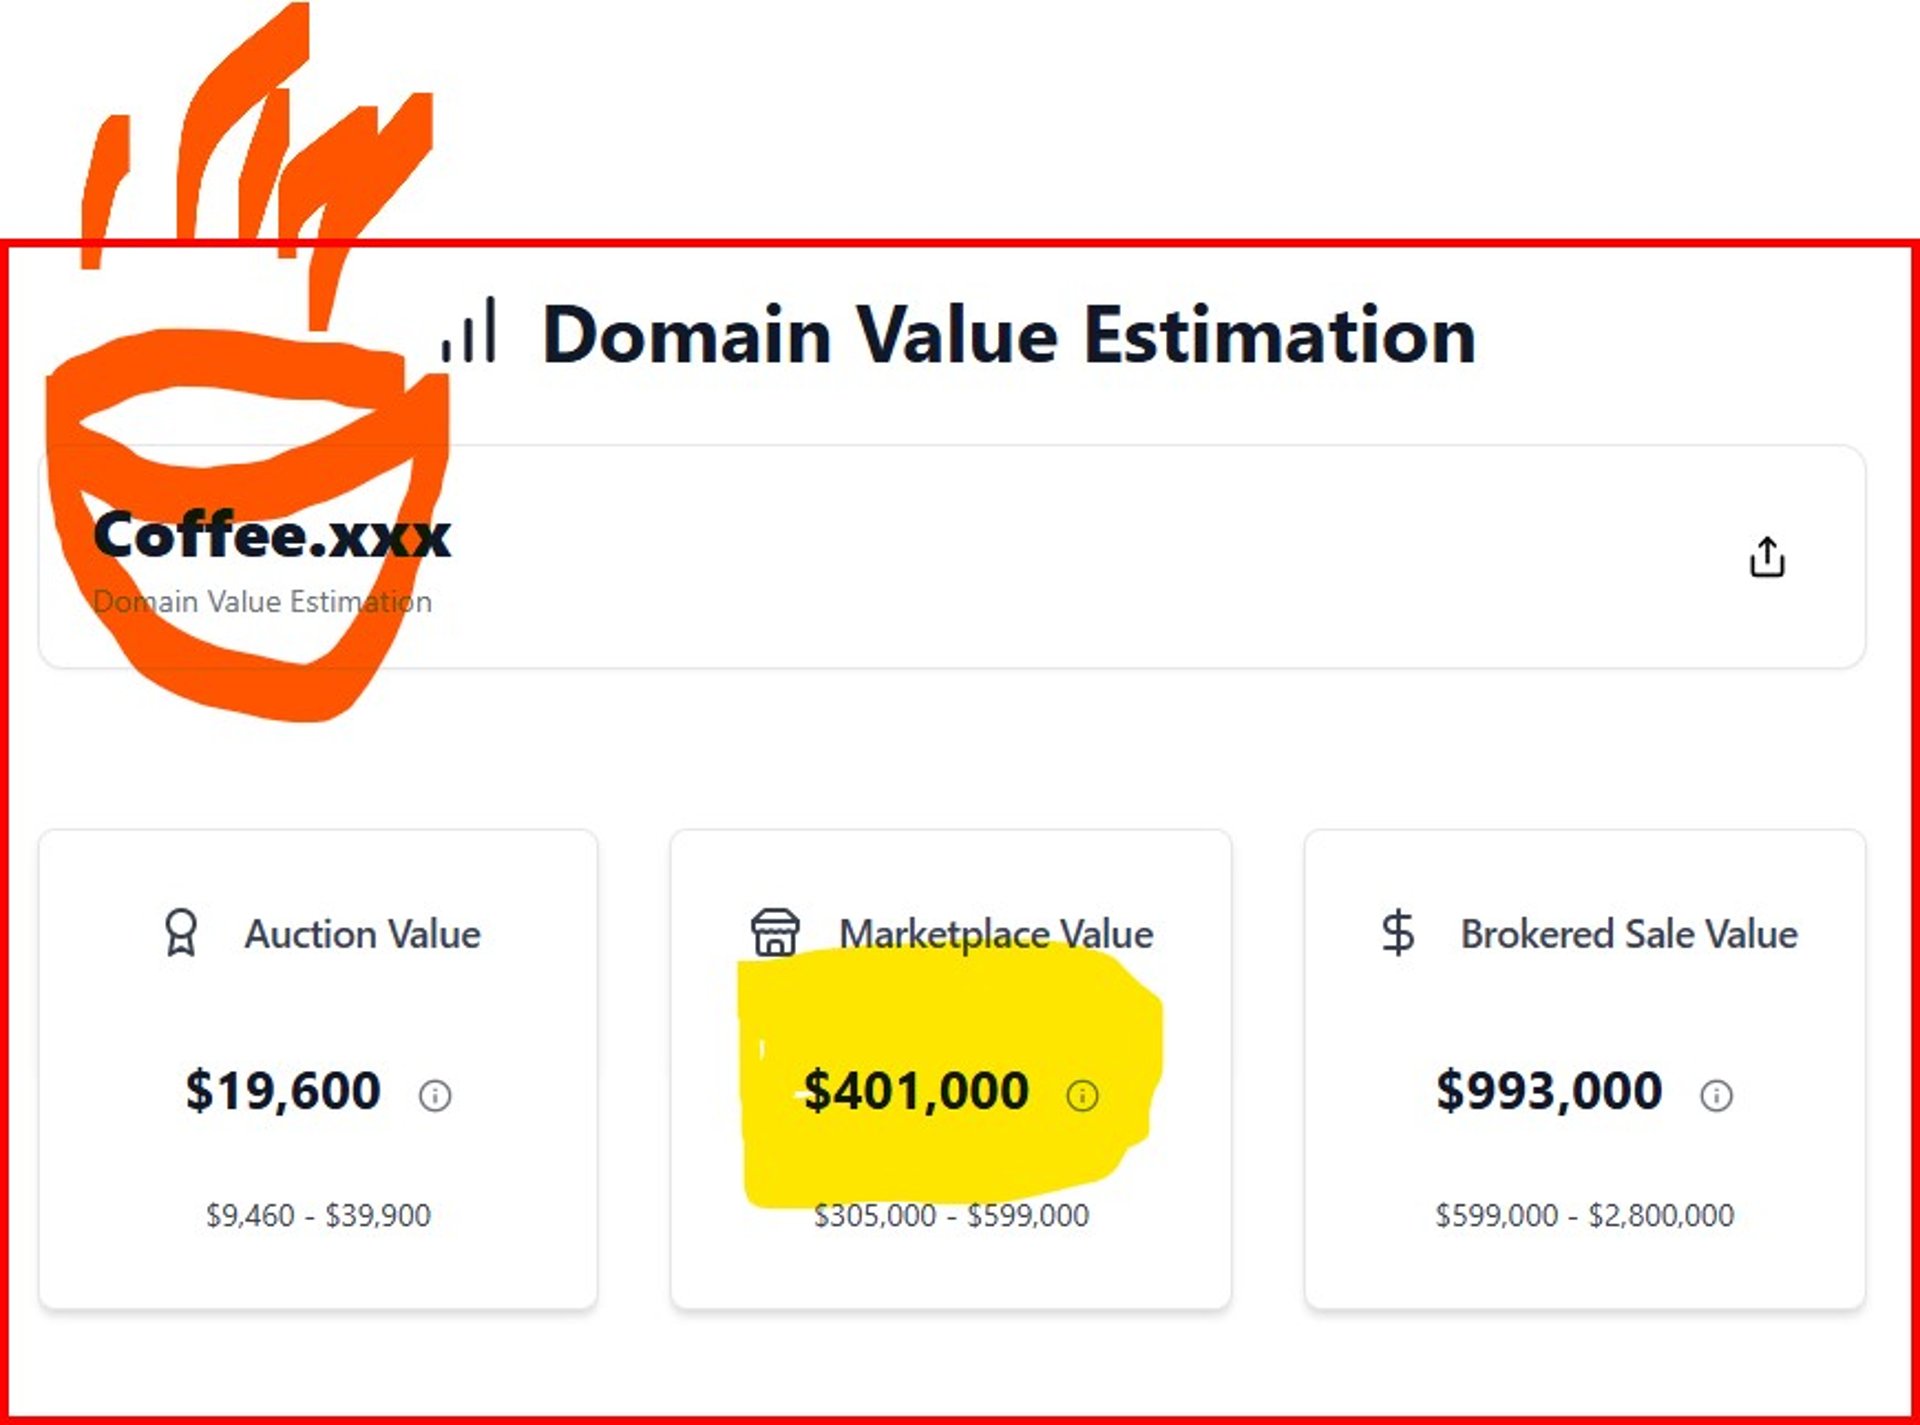Select the highlighted $401,000 price
Screen dimensions: 1920x1425
916,1090
